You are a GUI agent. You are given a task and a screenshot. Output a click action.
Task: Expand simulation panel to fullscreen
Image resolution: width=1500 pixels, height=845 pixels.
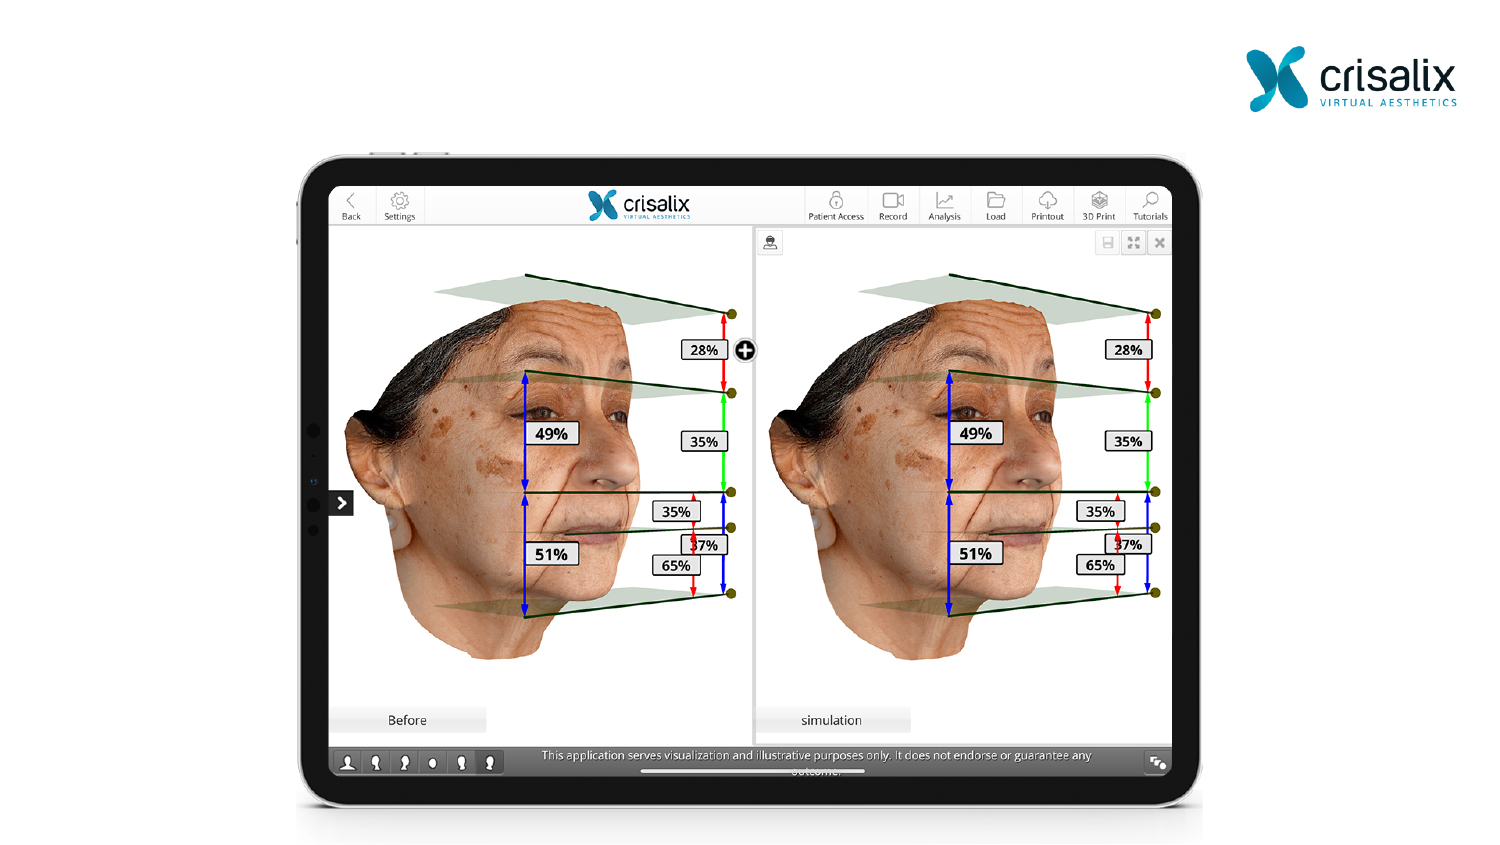coord(1133,243)
